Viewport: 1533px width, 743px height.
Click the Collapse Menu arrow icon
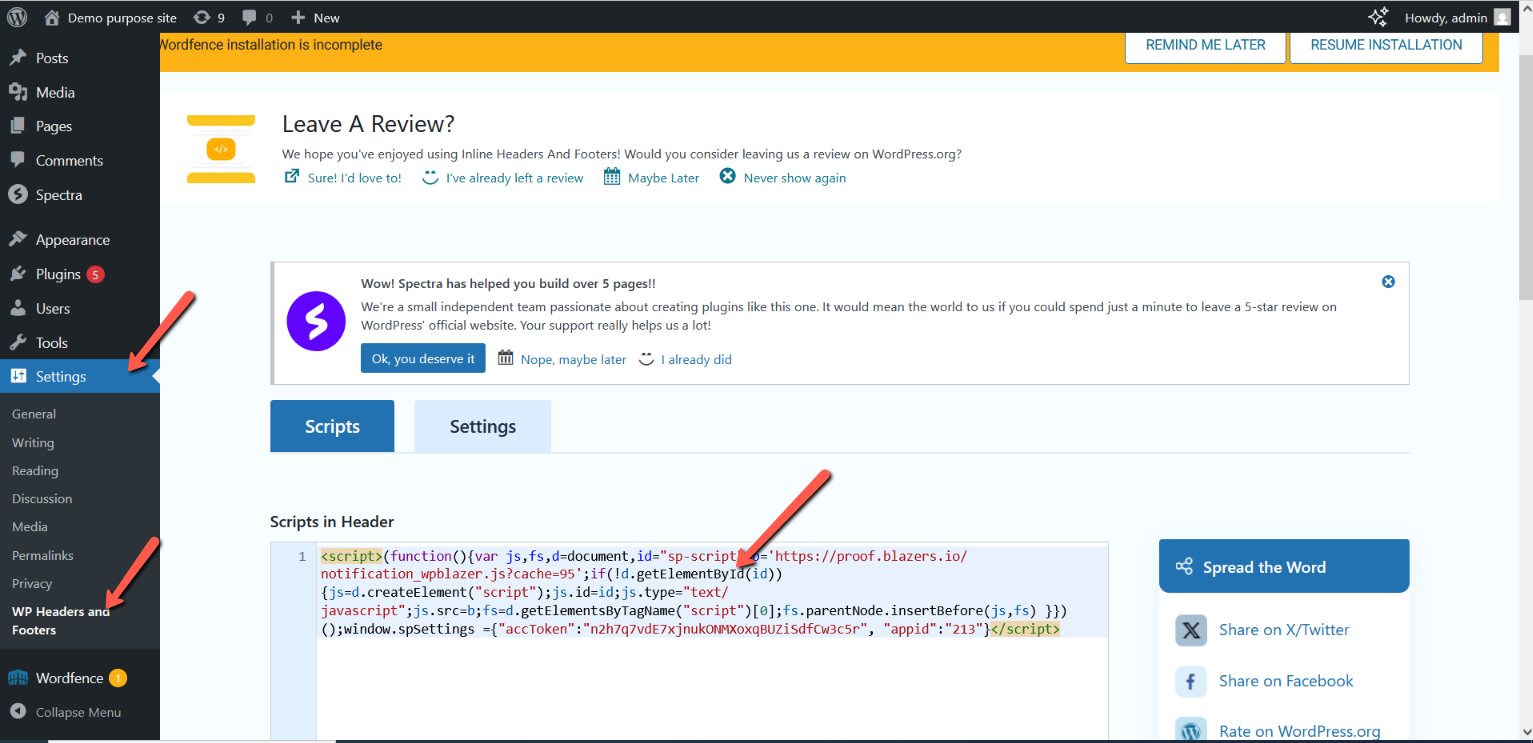18,712
